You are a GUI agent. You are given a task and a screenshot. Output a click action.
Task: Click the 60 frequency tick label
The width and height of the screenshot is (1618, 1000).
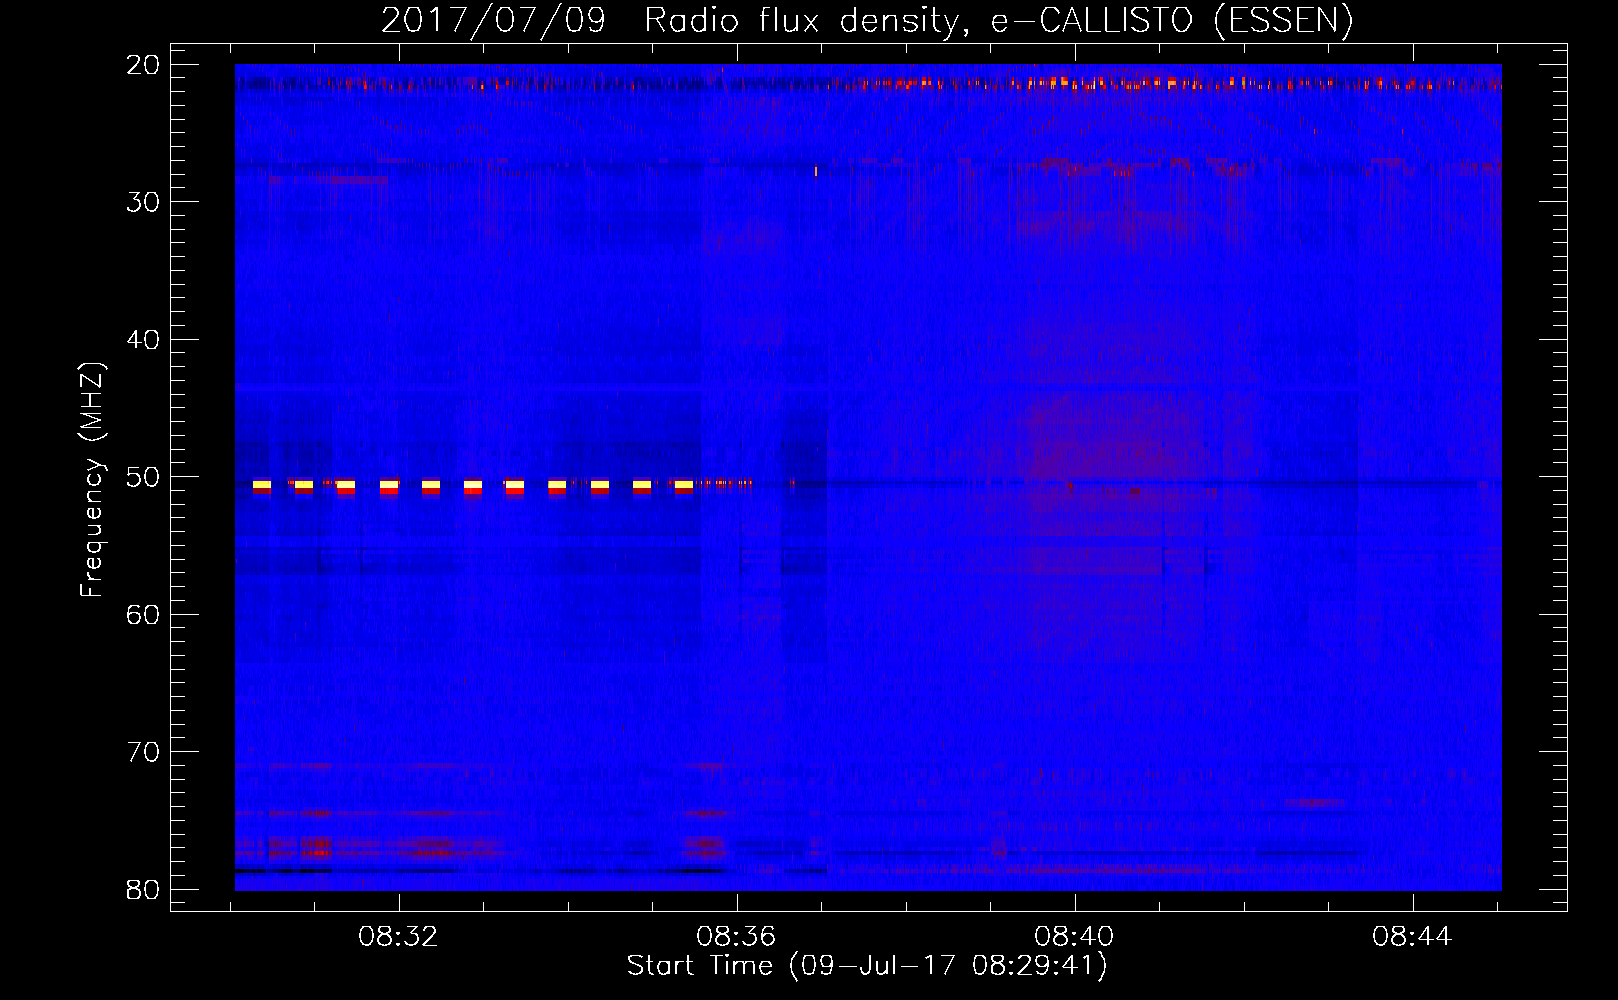point(143,614)
